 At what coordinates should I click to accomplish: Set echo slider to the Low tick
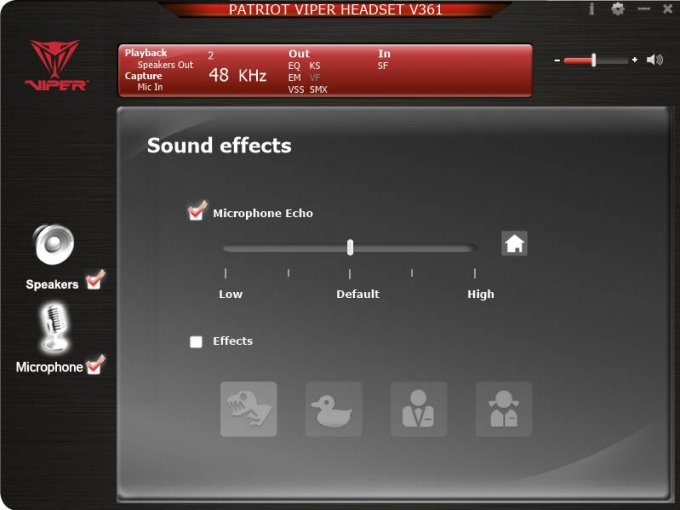pos(226,273)
